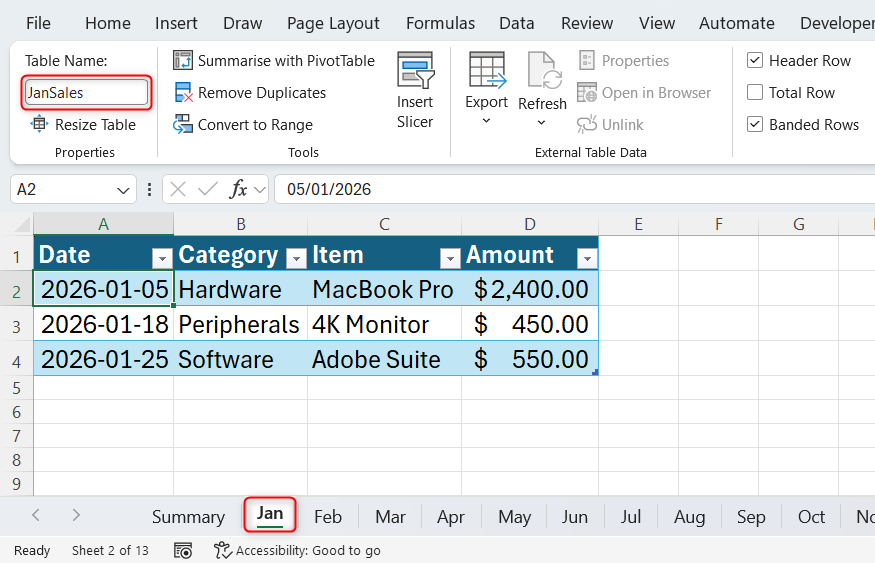Click the Refresh icon
This screenshot has width=875, height=563.
543,70
